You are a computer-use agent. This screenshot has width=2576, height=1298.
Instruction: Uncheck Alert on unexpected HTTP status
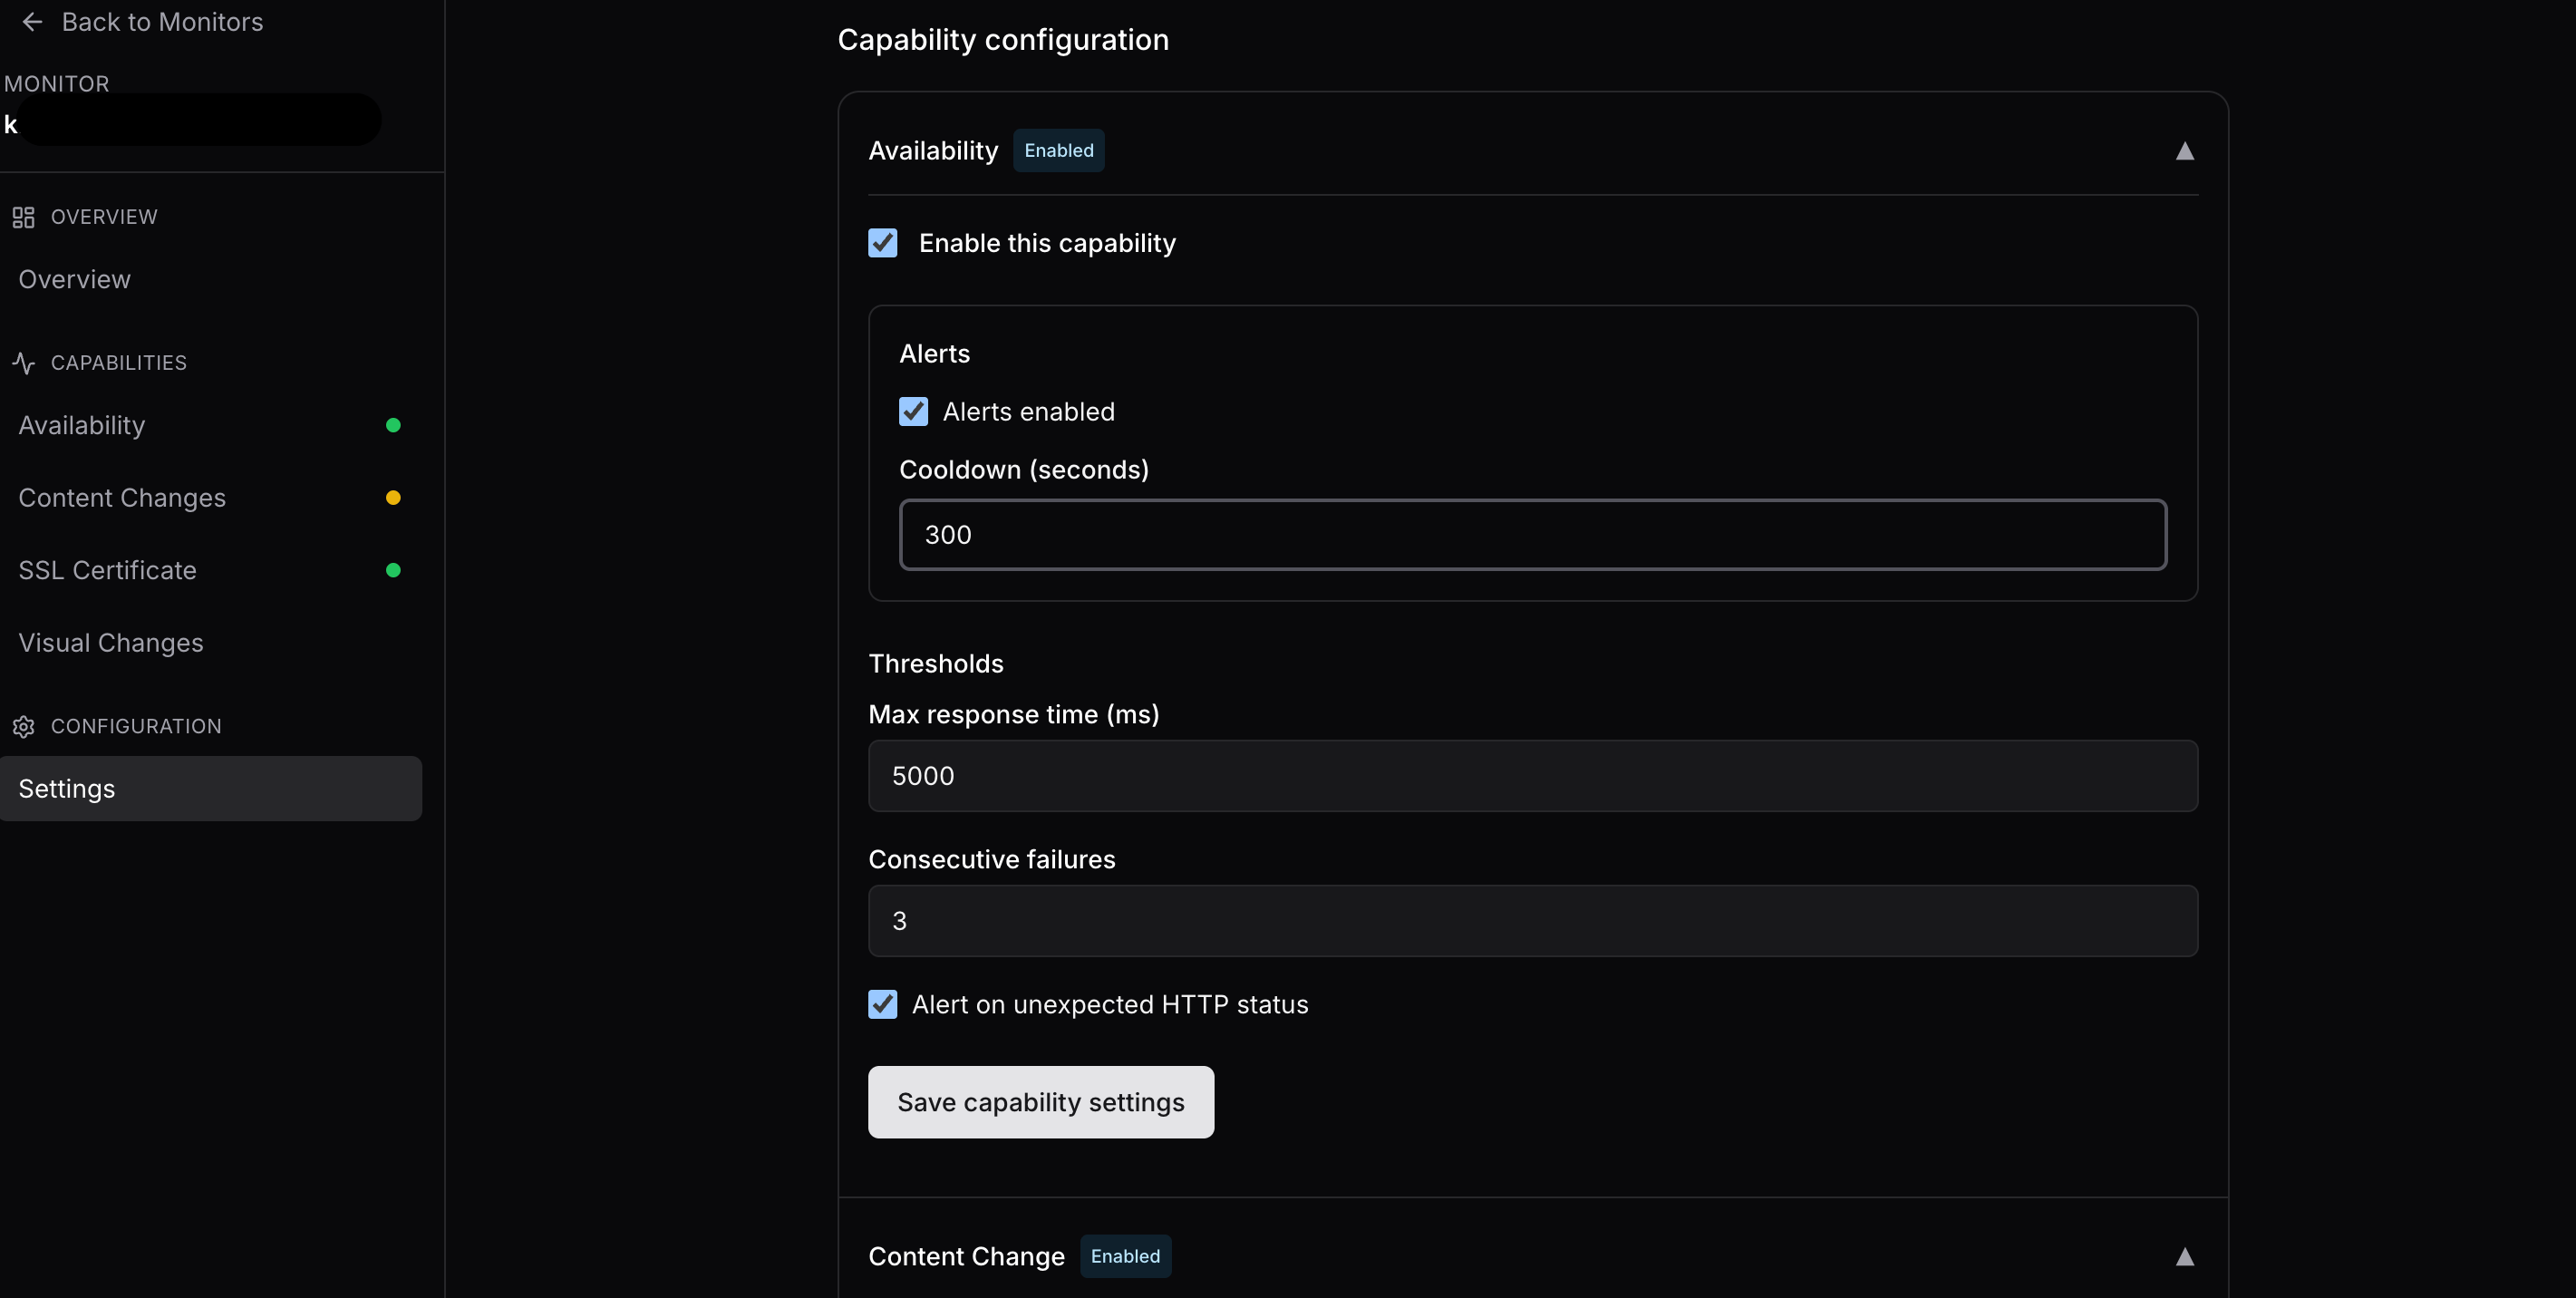coord(881,1004)
